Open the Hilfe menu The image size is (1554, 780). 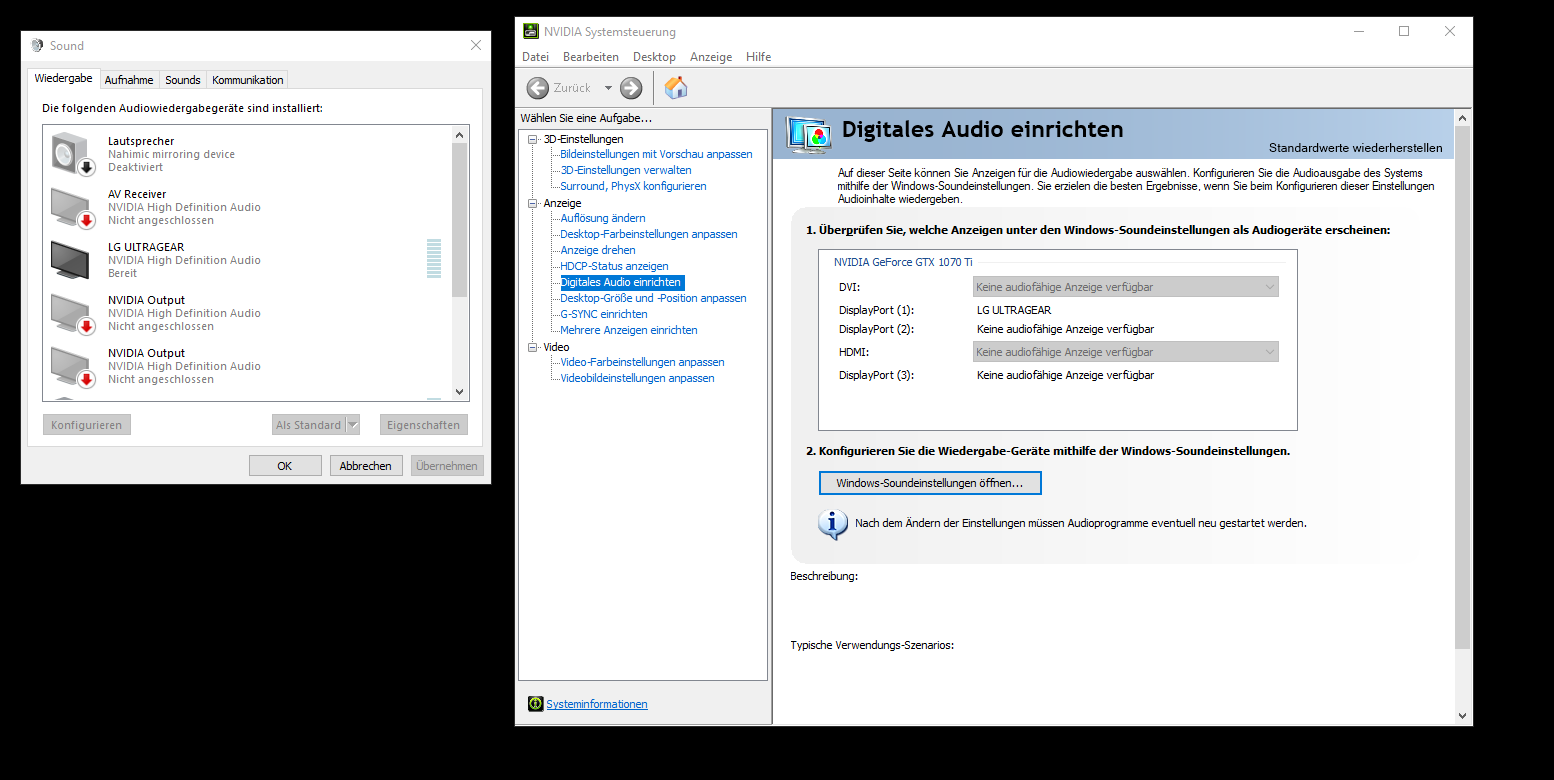(759, 57)
